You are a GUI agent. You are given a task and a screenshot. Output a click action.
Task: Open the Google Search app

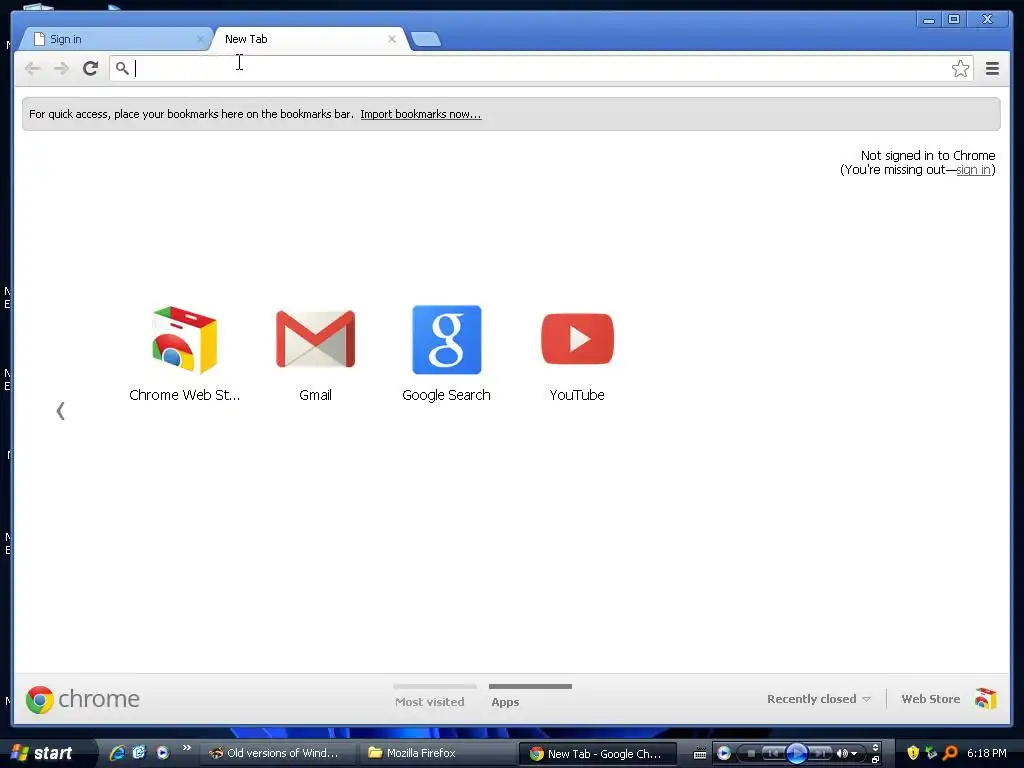pos(447,340)
